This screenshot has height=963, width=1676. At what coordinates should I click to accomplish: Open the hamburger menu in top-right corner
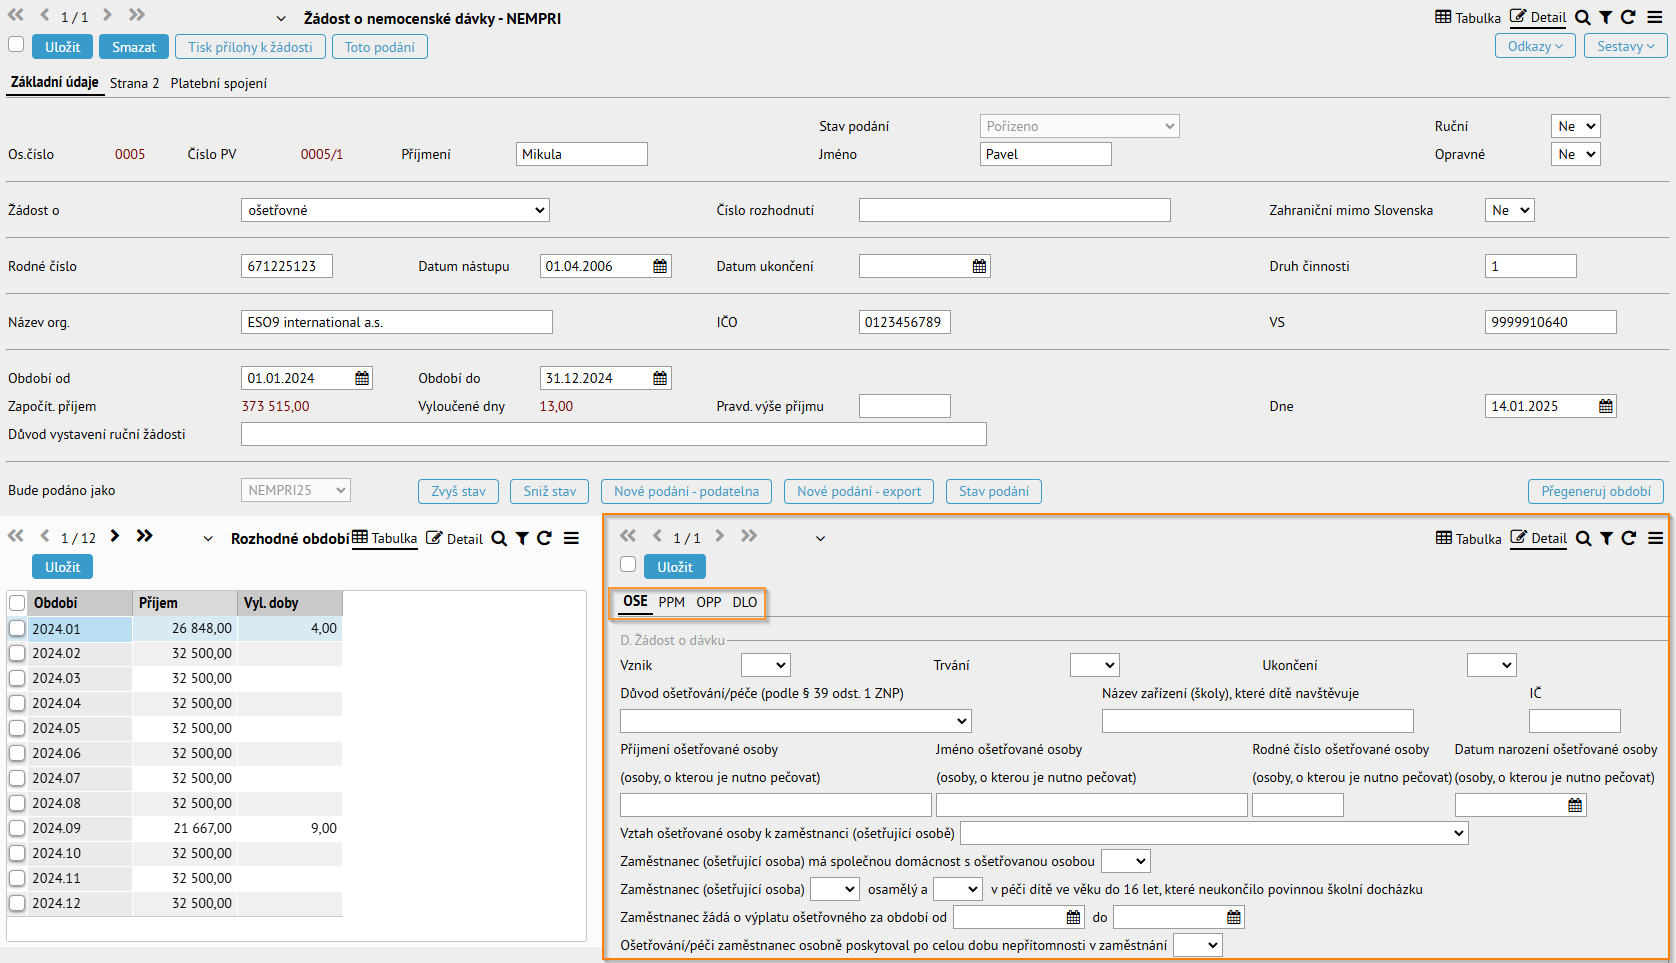click(1655, 17)
